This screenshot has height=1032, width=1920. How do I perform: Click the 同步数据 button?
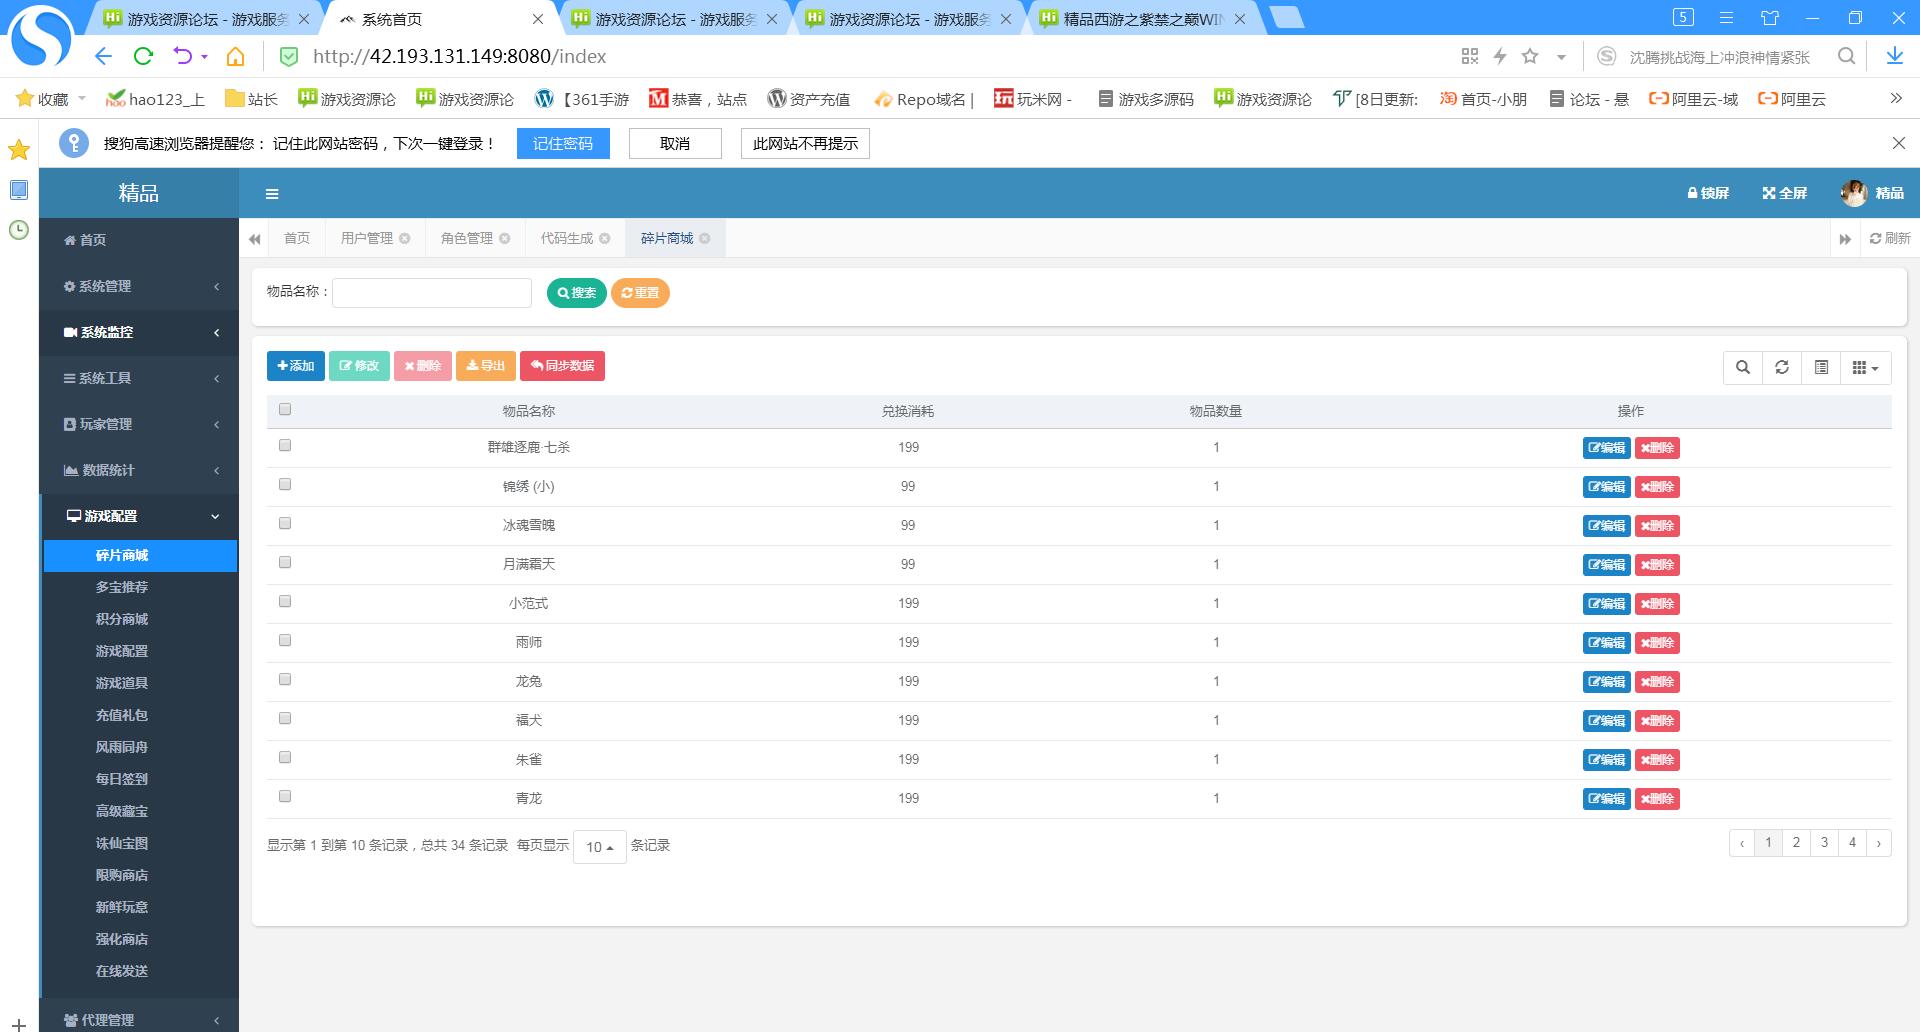[562, 366]
